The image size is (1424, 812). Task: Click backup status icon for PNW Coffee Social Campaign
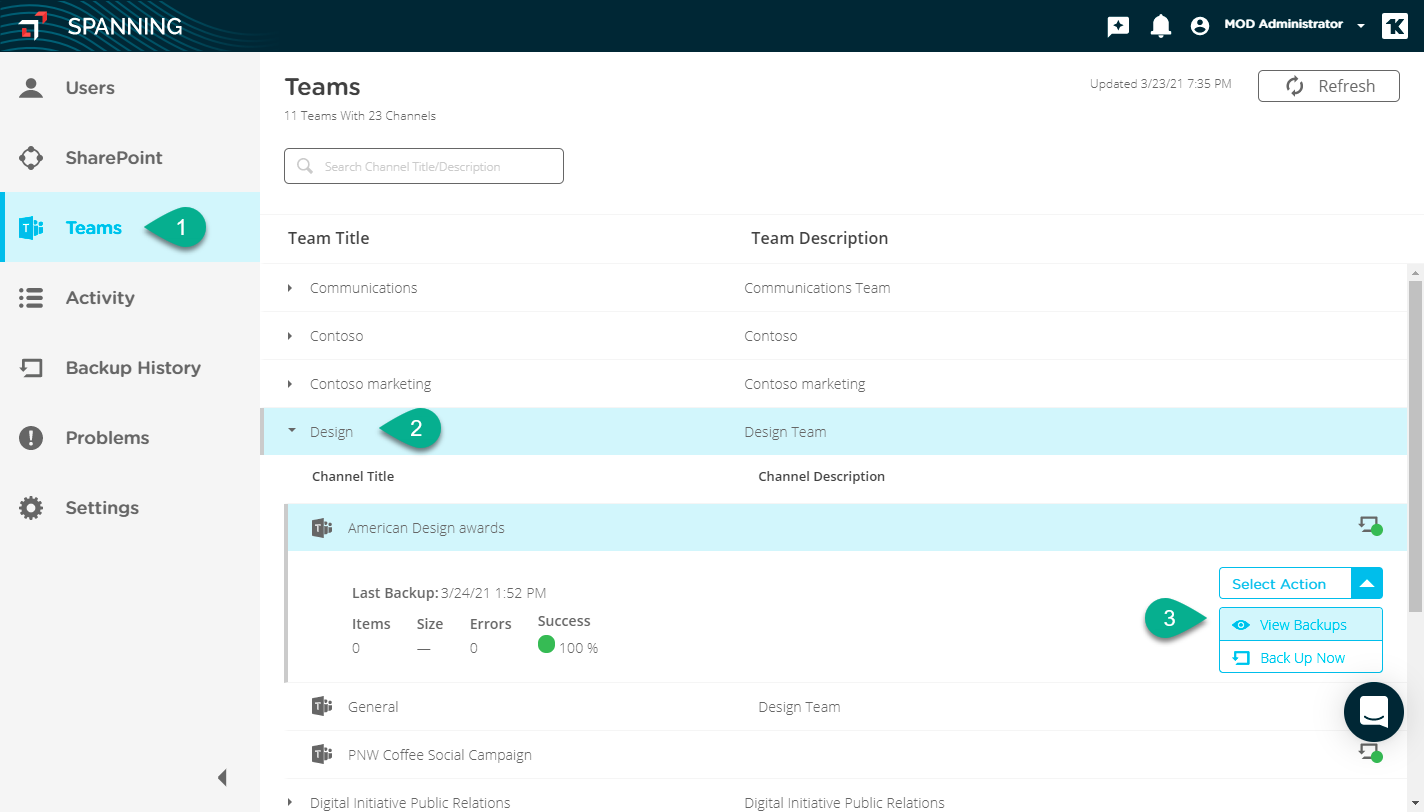1370,752
